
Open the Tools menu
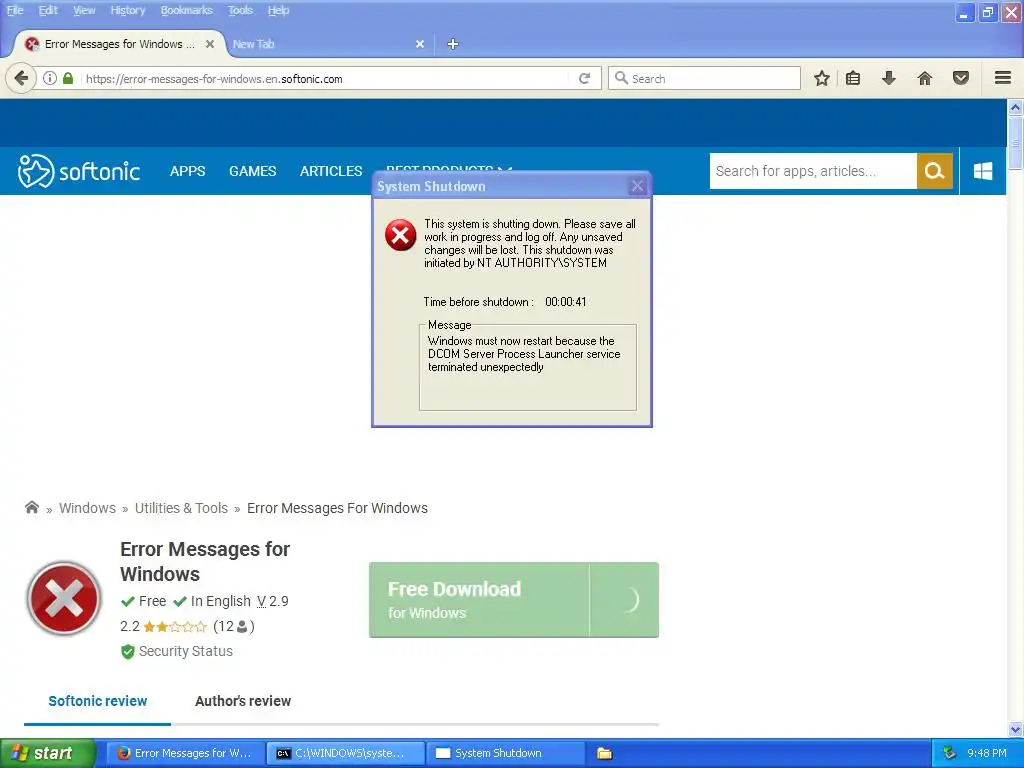click(x=240, y=10)
